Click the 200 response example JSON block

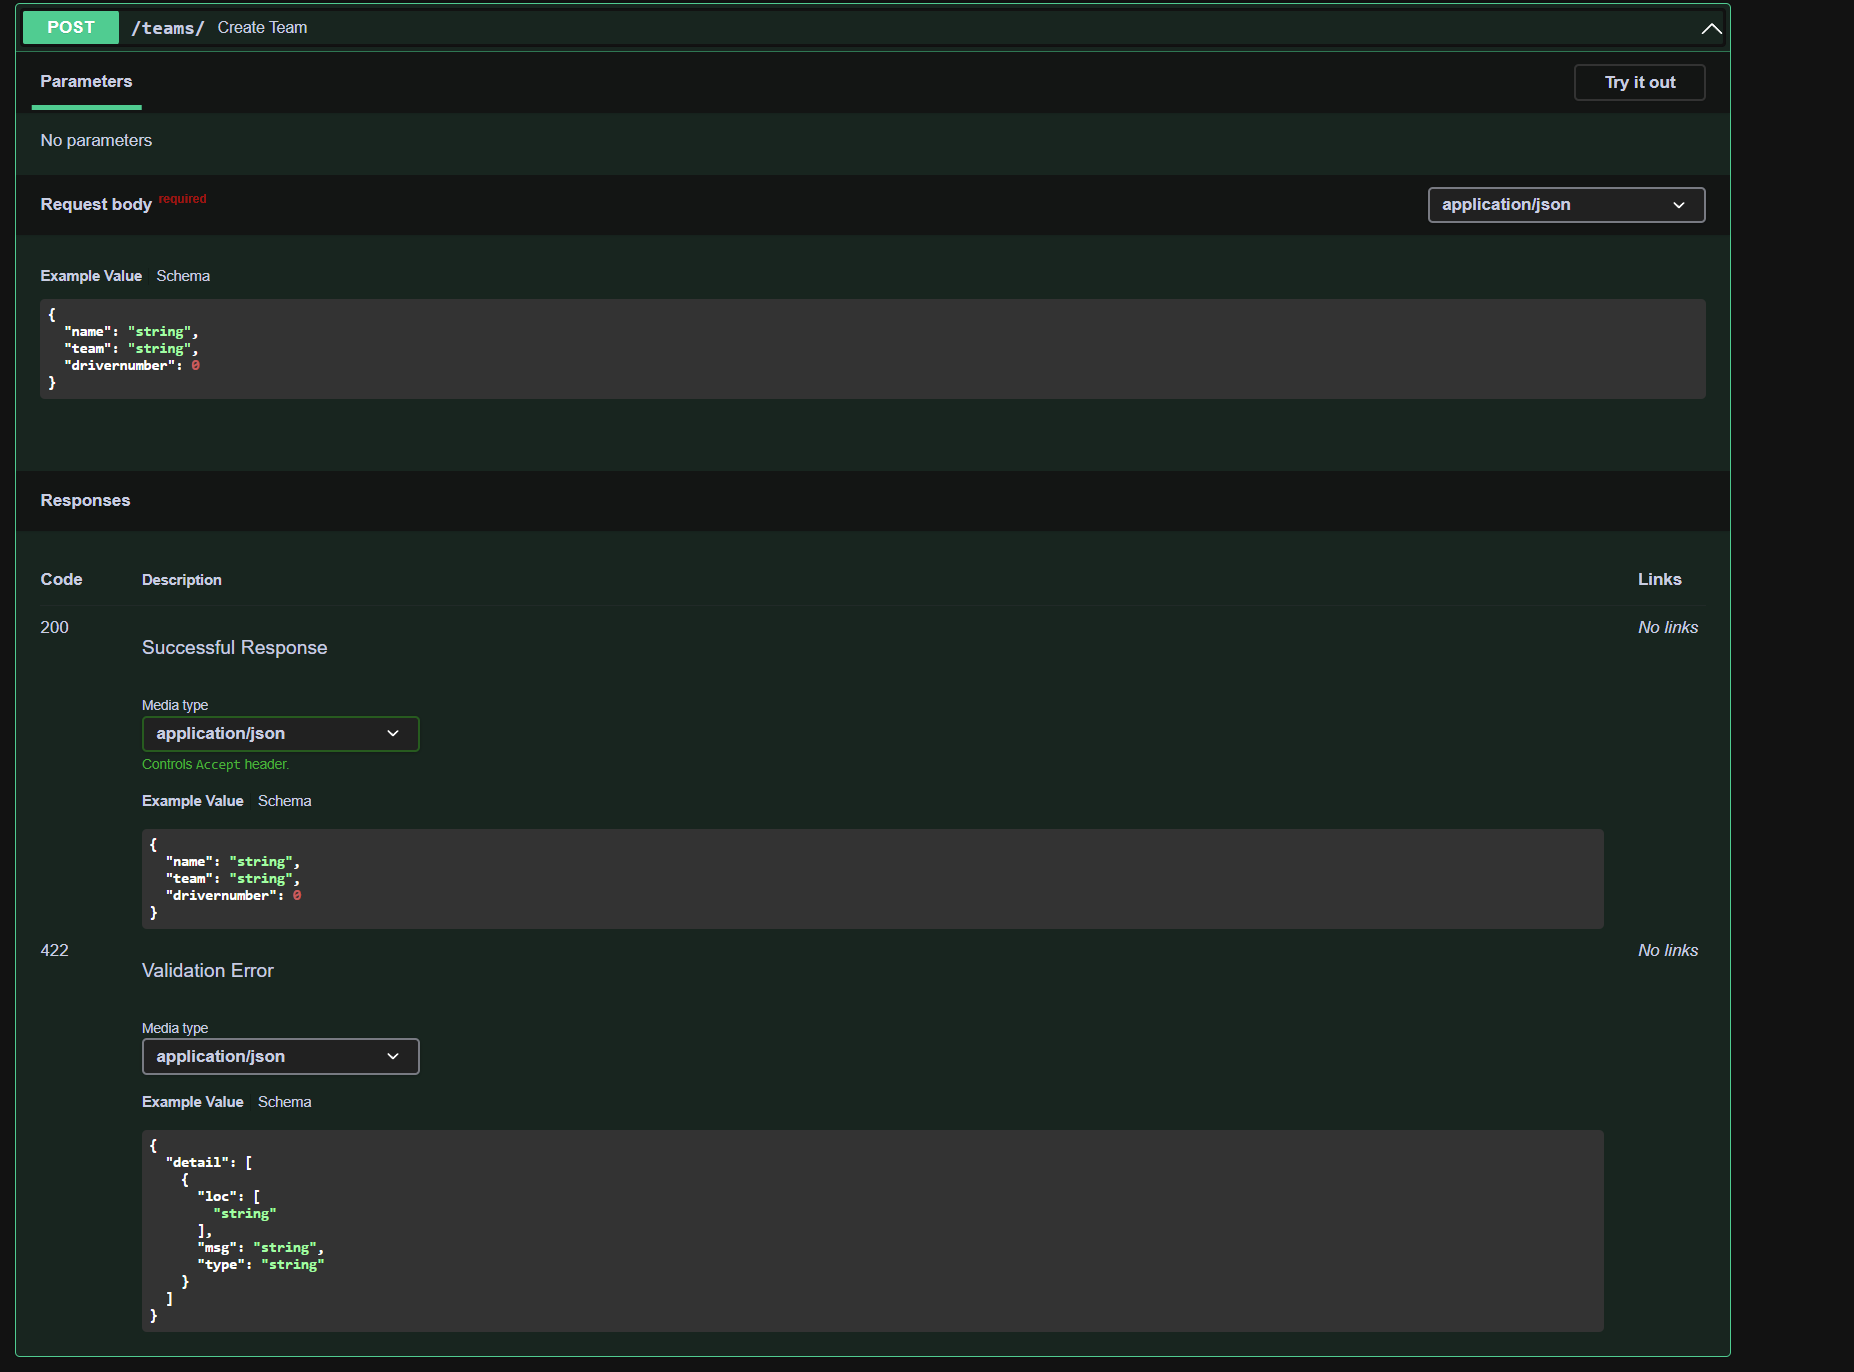(873, 879)
